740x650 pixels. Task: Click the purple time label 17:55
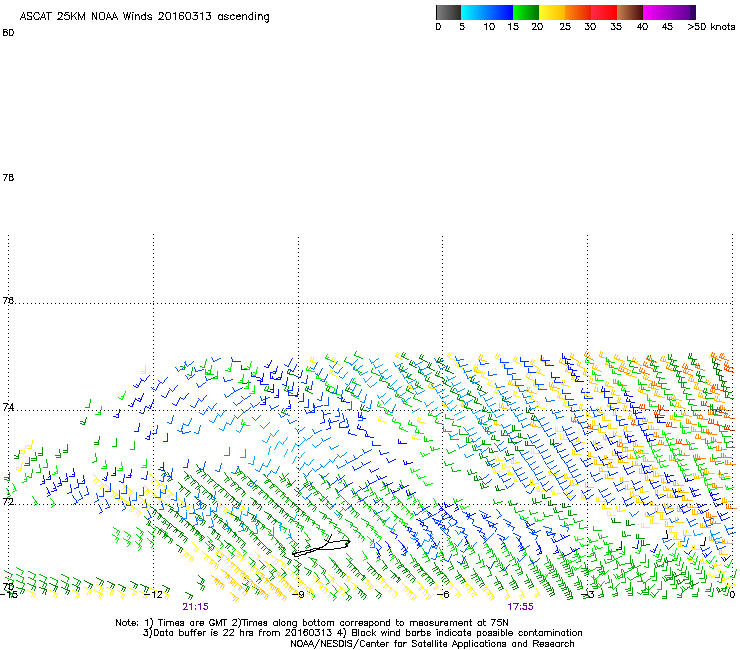[x=521, y=607]
